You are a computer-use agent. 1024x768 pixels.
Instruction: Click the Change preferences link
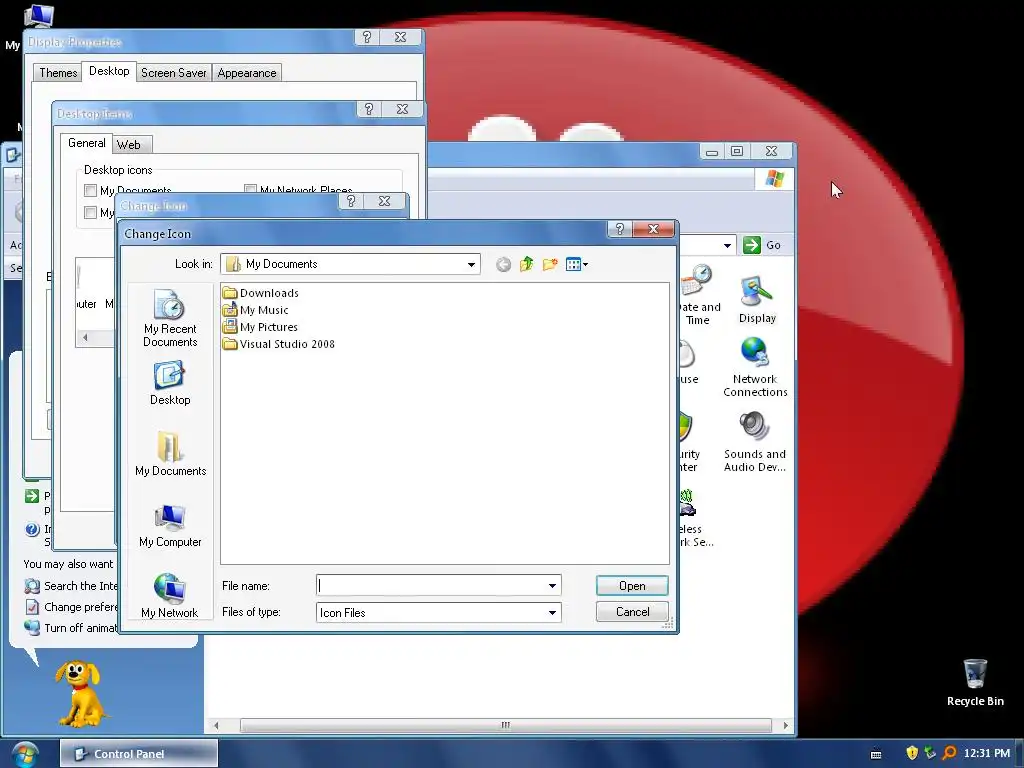(x=72, y=607)
